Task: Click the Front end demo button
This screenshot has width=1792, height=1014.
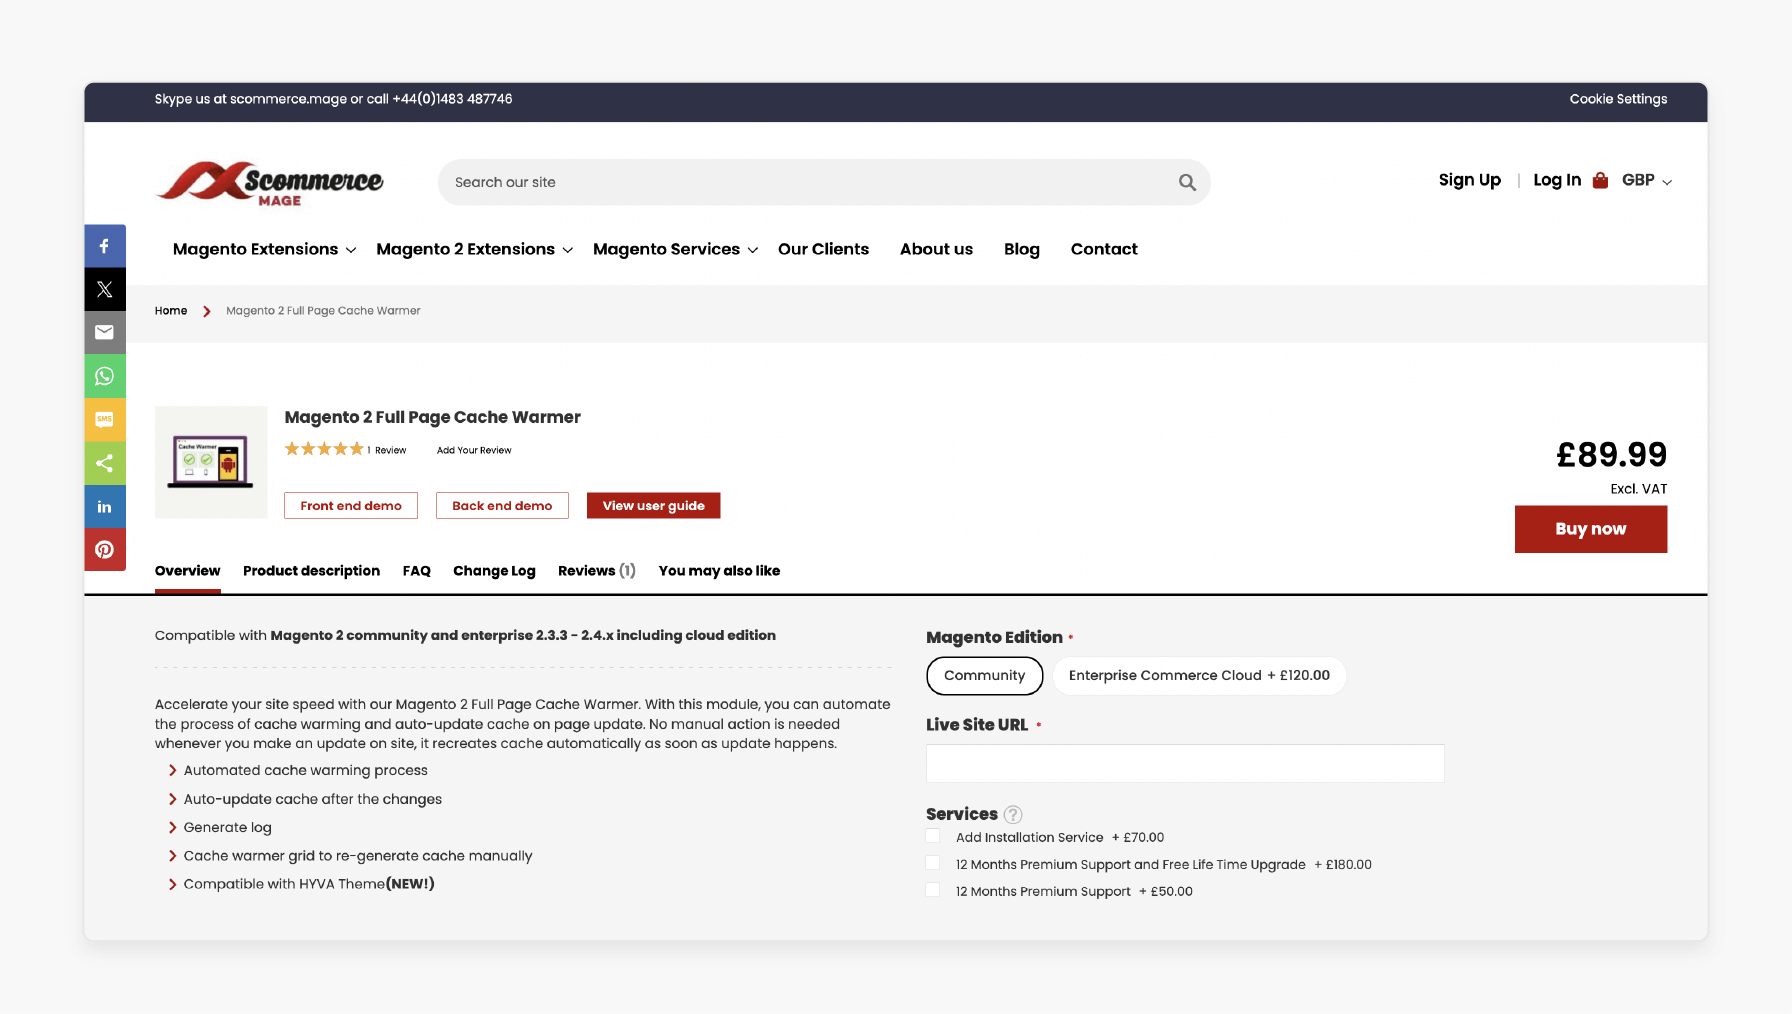Action: click(351, 506)
